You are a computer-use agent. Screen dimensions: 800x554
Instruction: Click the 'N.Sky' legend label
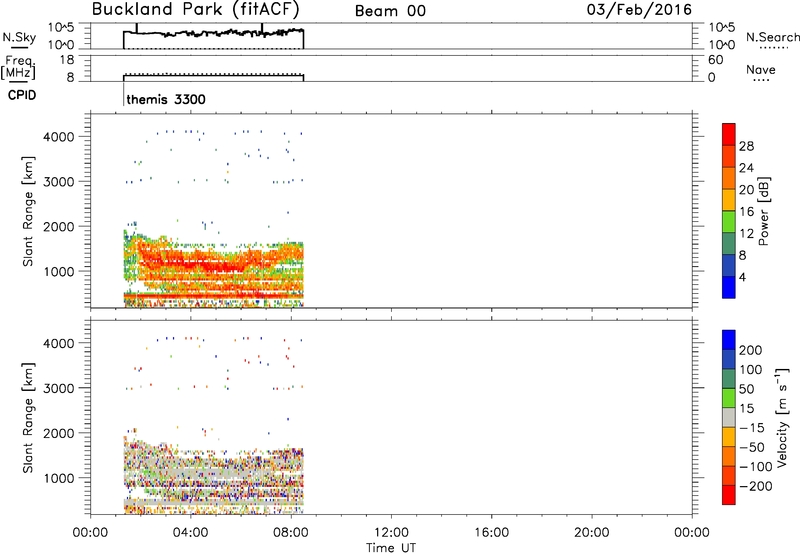[19, 37]
